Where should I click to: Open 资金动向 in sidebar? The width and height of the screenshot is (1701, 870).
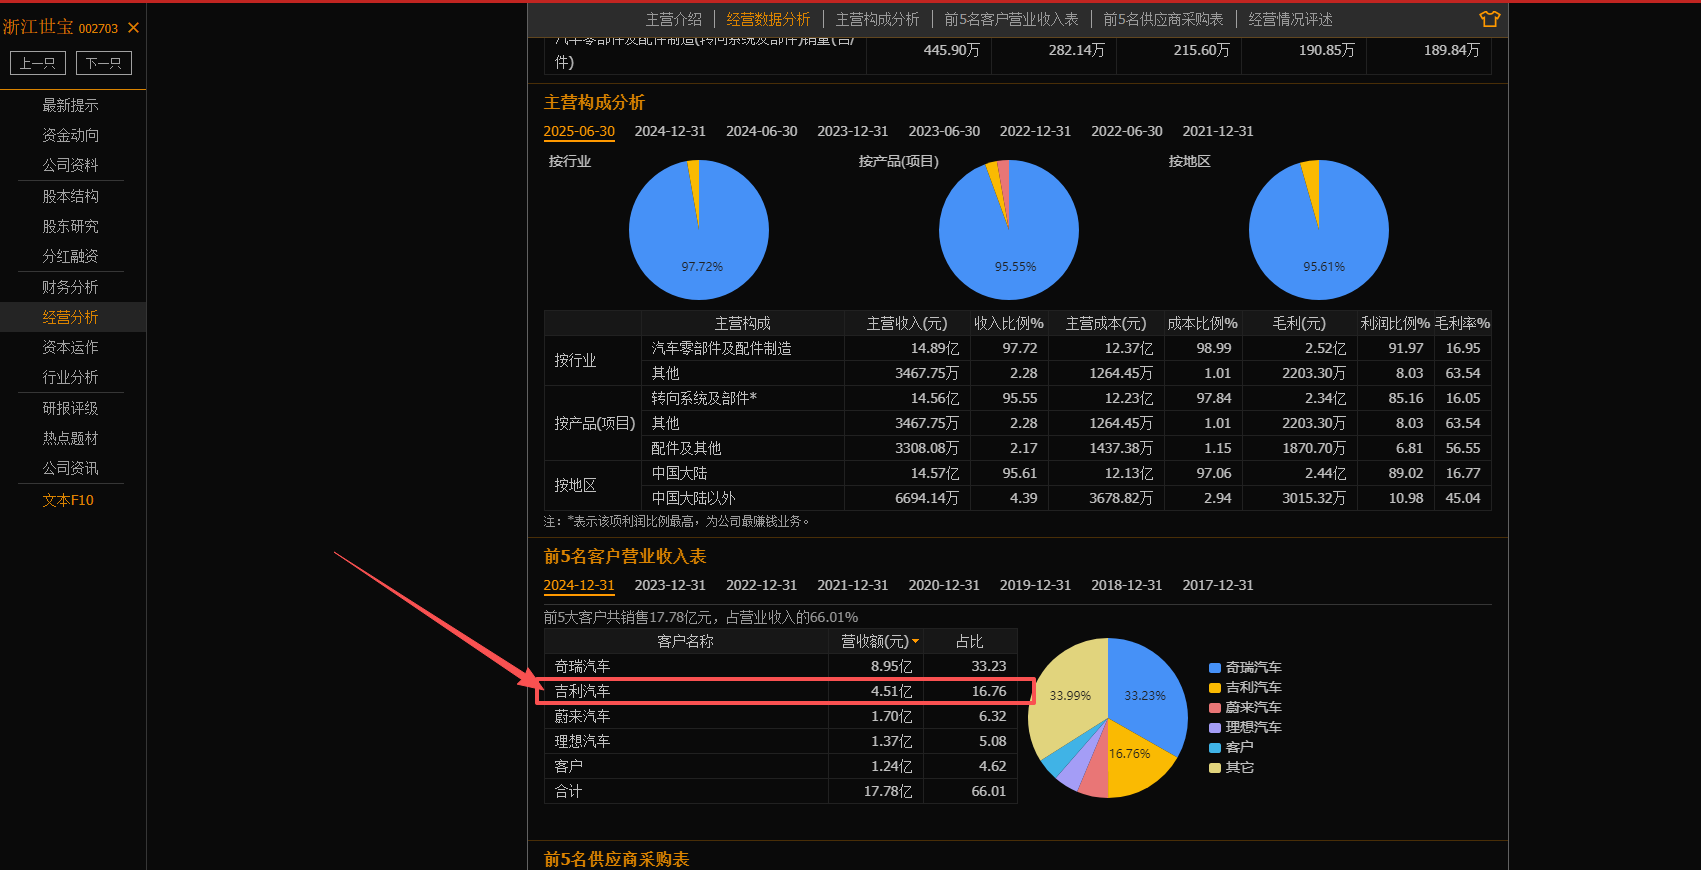click(x=70, y=135)
